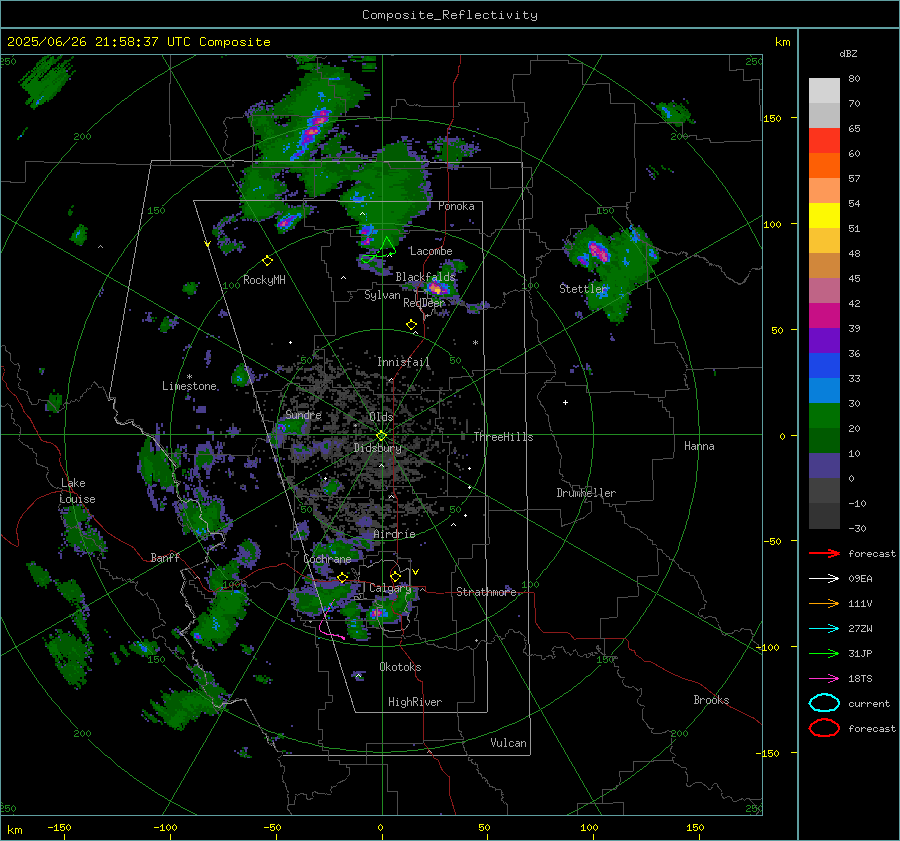Image resolution: width=900 pixels, height=841 pixels.
Task: Click the Lacombe town label
Action: pyautogui.click(x=431, y=251)
